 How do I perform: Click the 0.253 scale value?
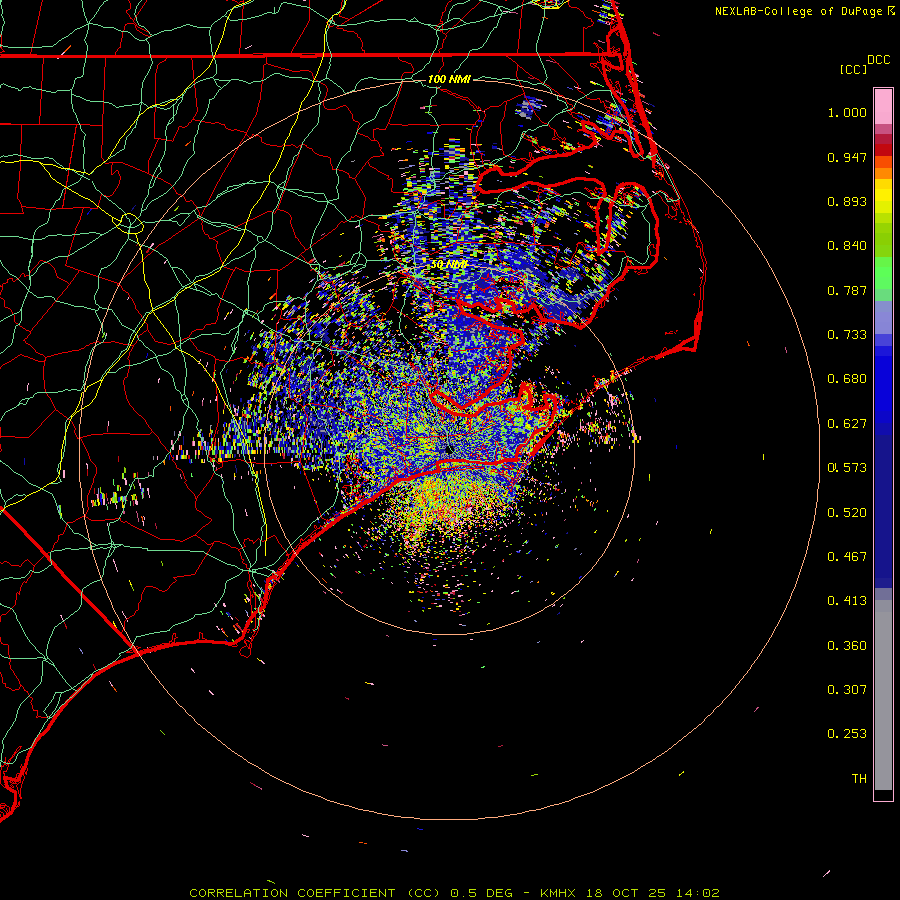coord(847,734)
